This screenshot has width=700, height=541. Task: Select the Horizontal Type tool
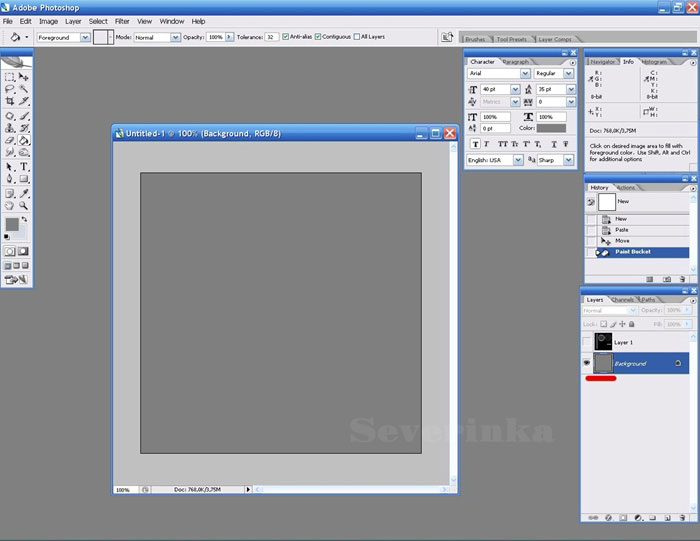pyautogui.click(x=24, y=167)
